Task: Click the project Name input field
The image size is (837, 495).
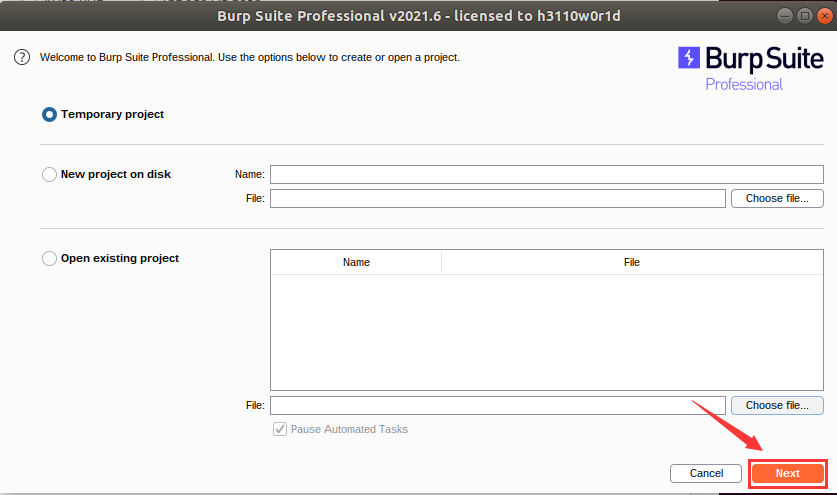Action: tap(547, 175)
